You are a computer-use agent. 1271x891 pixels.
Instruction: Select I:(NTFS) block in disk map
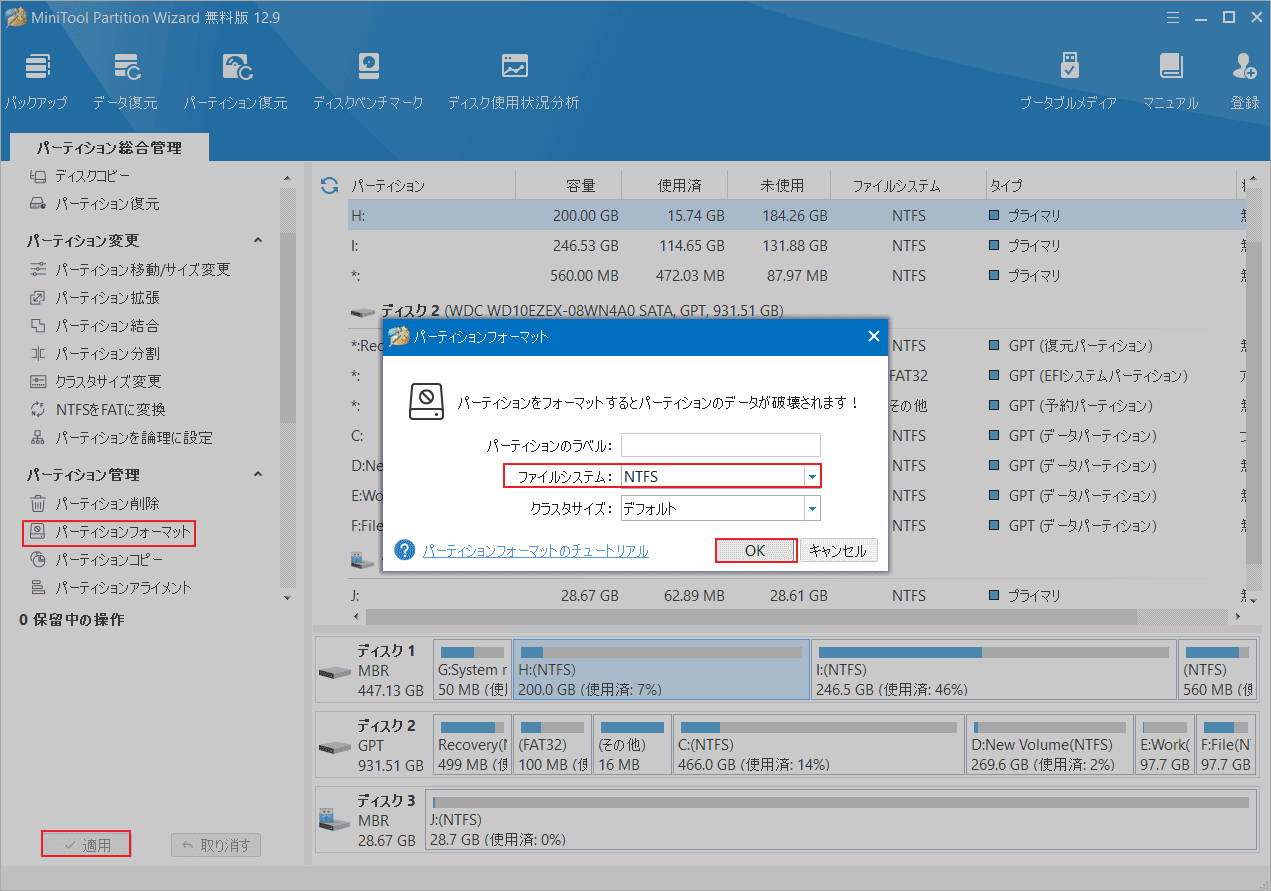tap(994, 670)
